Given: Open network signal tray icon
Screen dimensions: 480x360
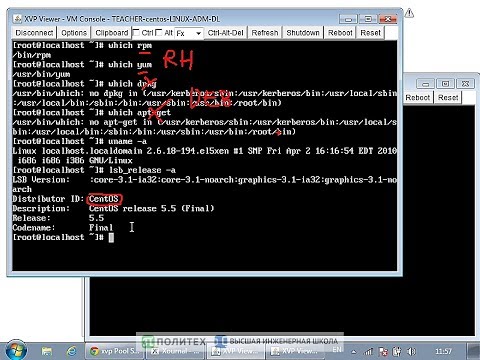Looking at the screenshot, I should pyautogui.click(x=368, y=351).
